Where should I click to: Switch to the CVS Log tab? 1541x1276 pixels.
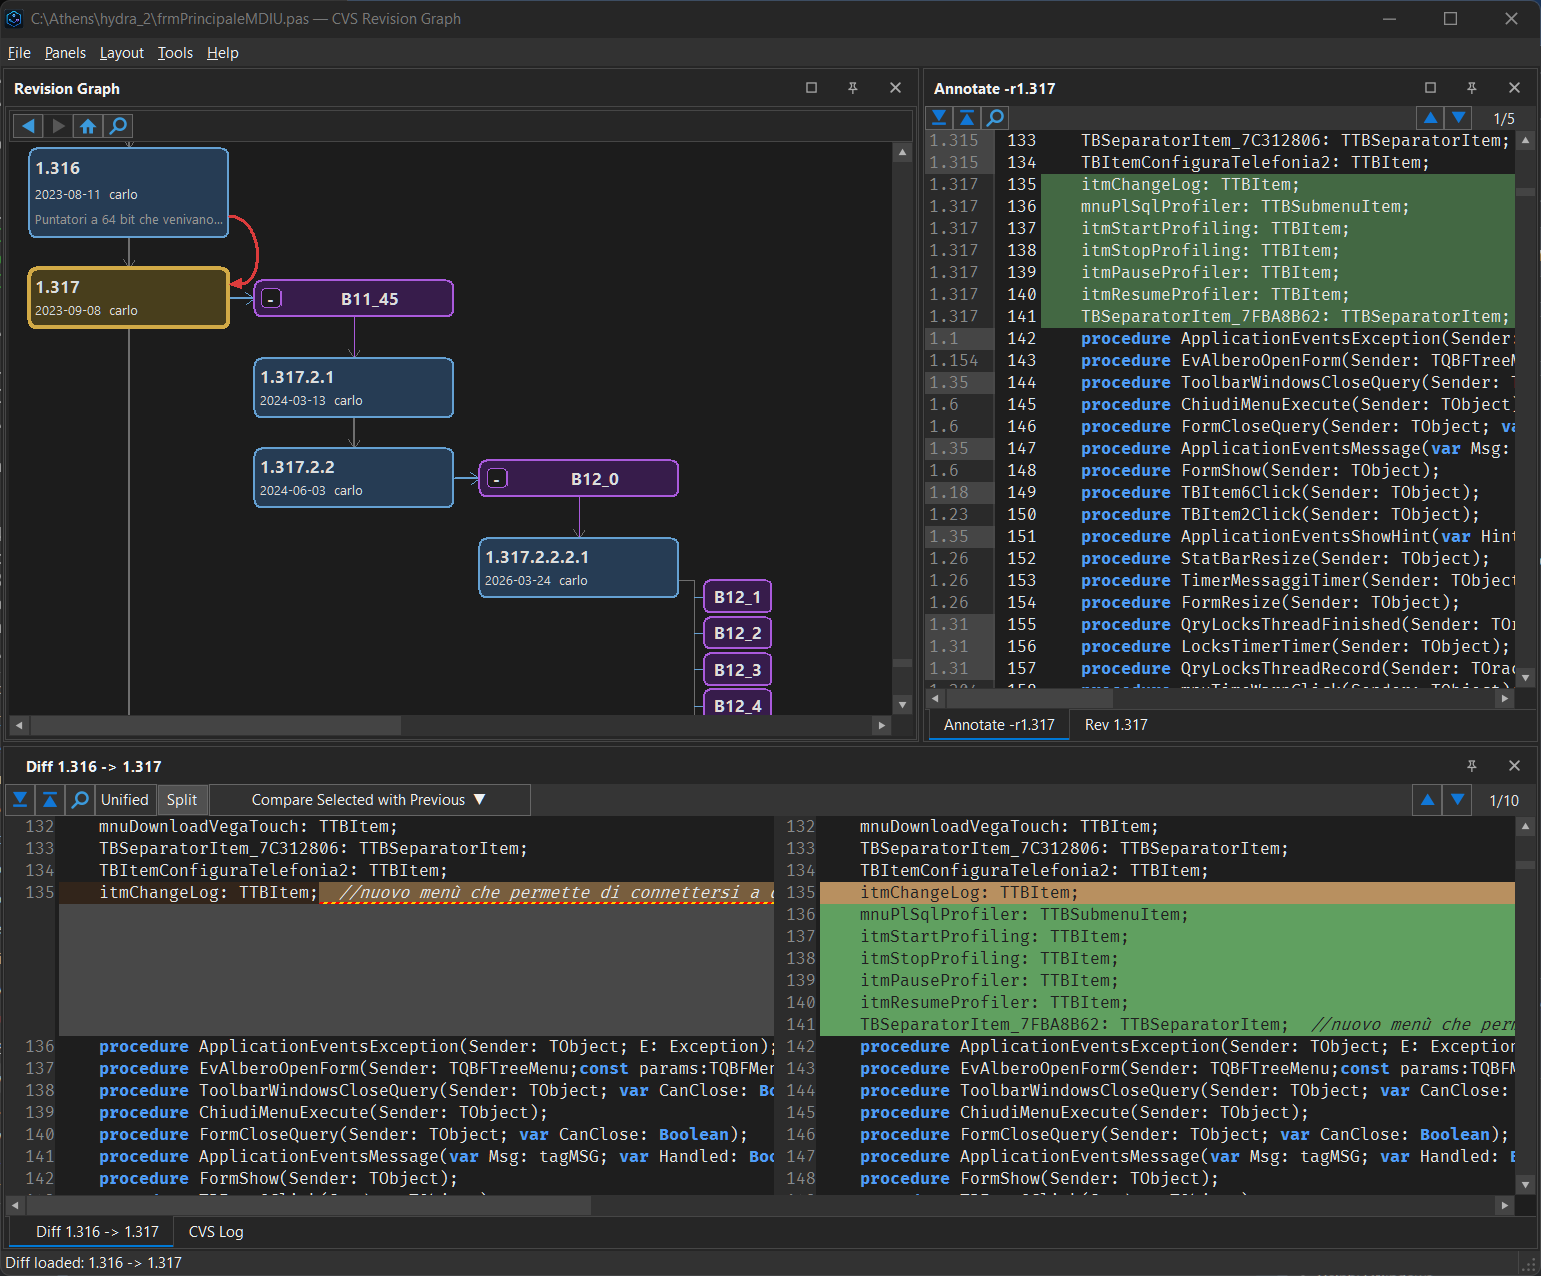click(216, 1232)
